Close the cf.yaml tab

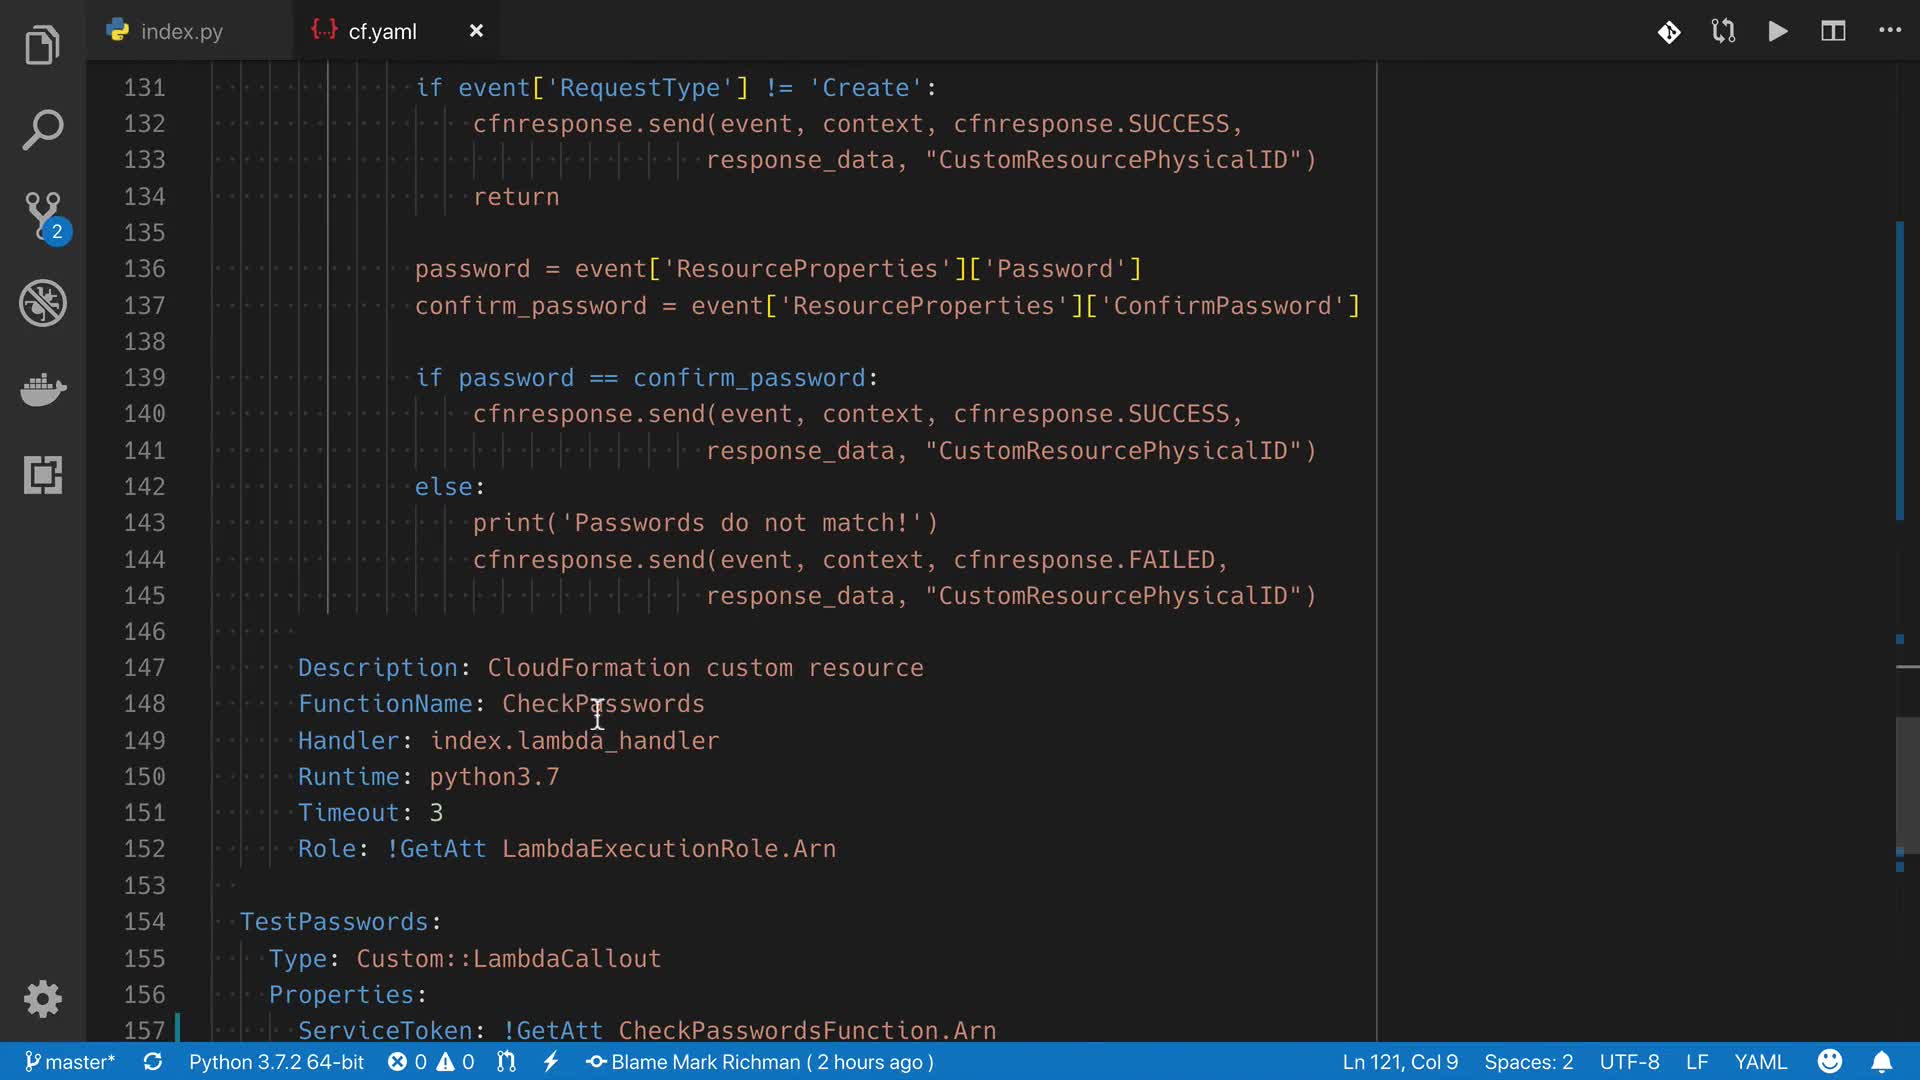point(476,31)
